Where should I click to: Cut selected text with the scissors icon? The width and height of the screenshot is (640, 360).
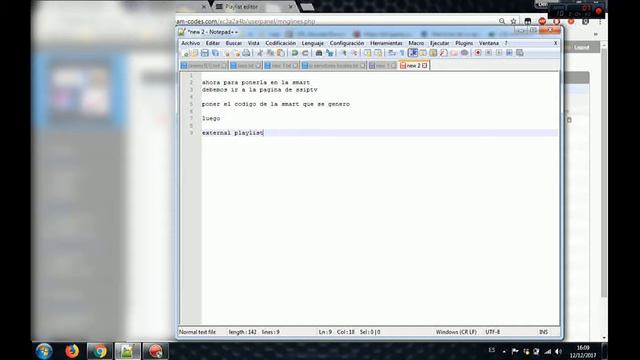click(x=260, y=53)
